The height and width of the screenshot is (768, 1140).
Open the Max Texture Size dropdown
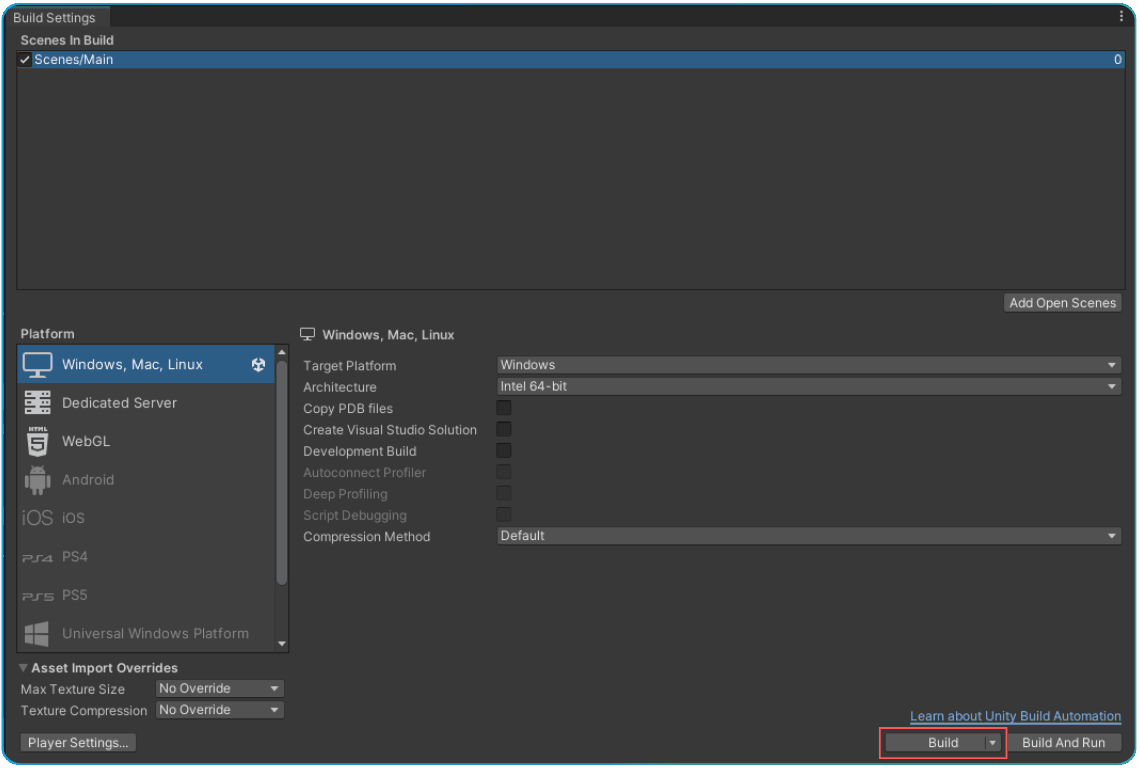(x=220, y=689)
